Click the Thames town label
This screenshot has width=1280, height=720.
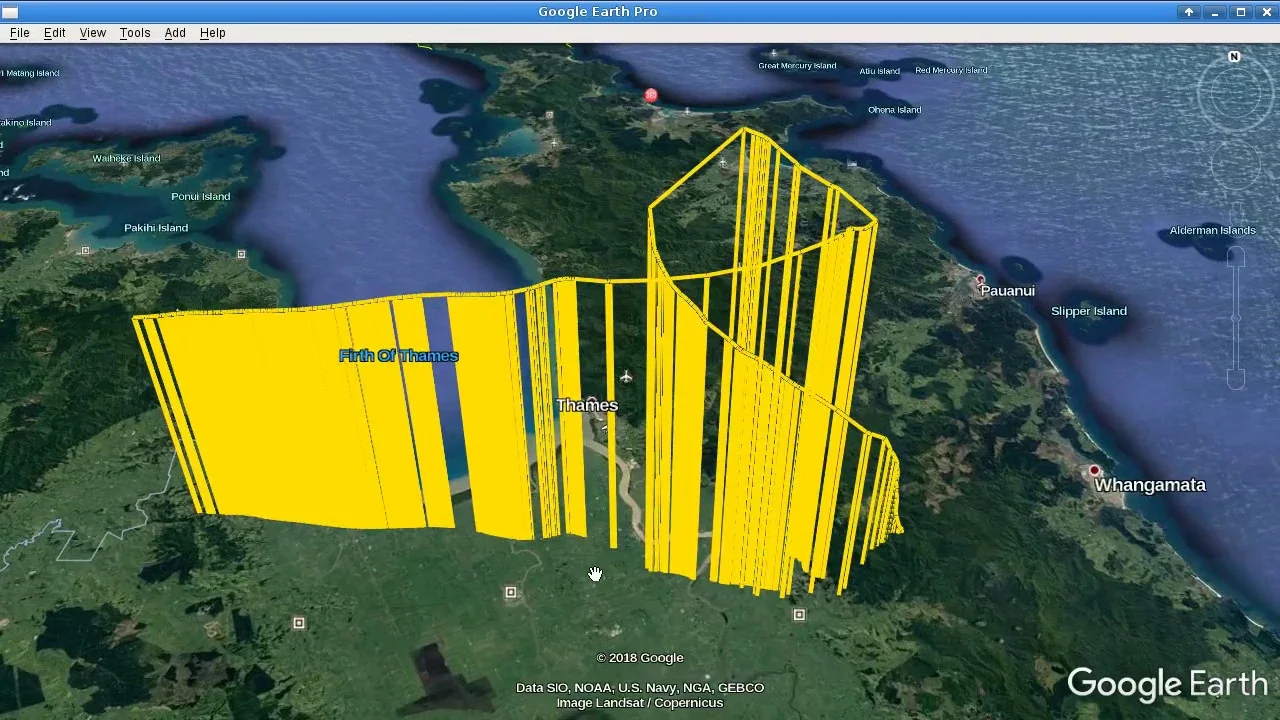(x=587, y=405)
